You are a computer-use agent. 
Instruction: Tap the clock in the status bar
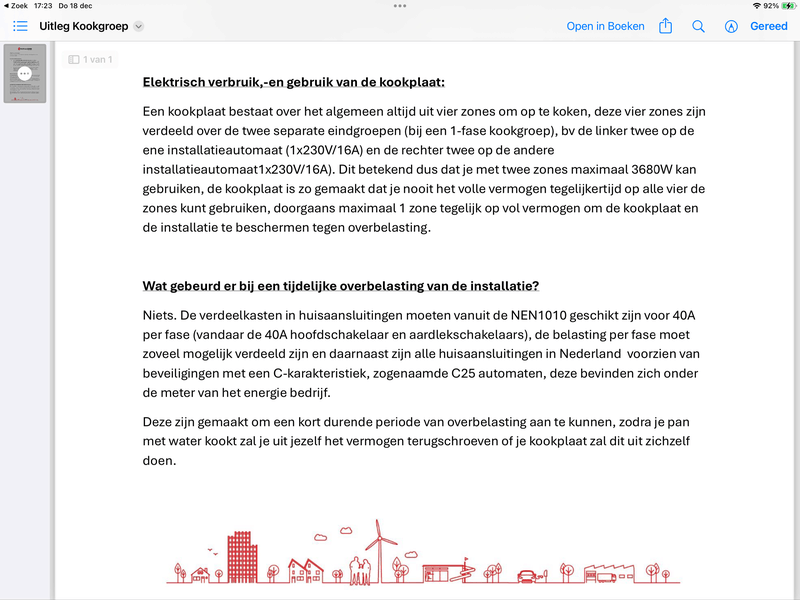click(x=44, y=8)
